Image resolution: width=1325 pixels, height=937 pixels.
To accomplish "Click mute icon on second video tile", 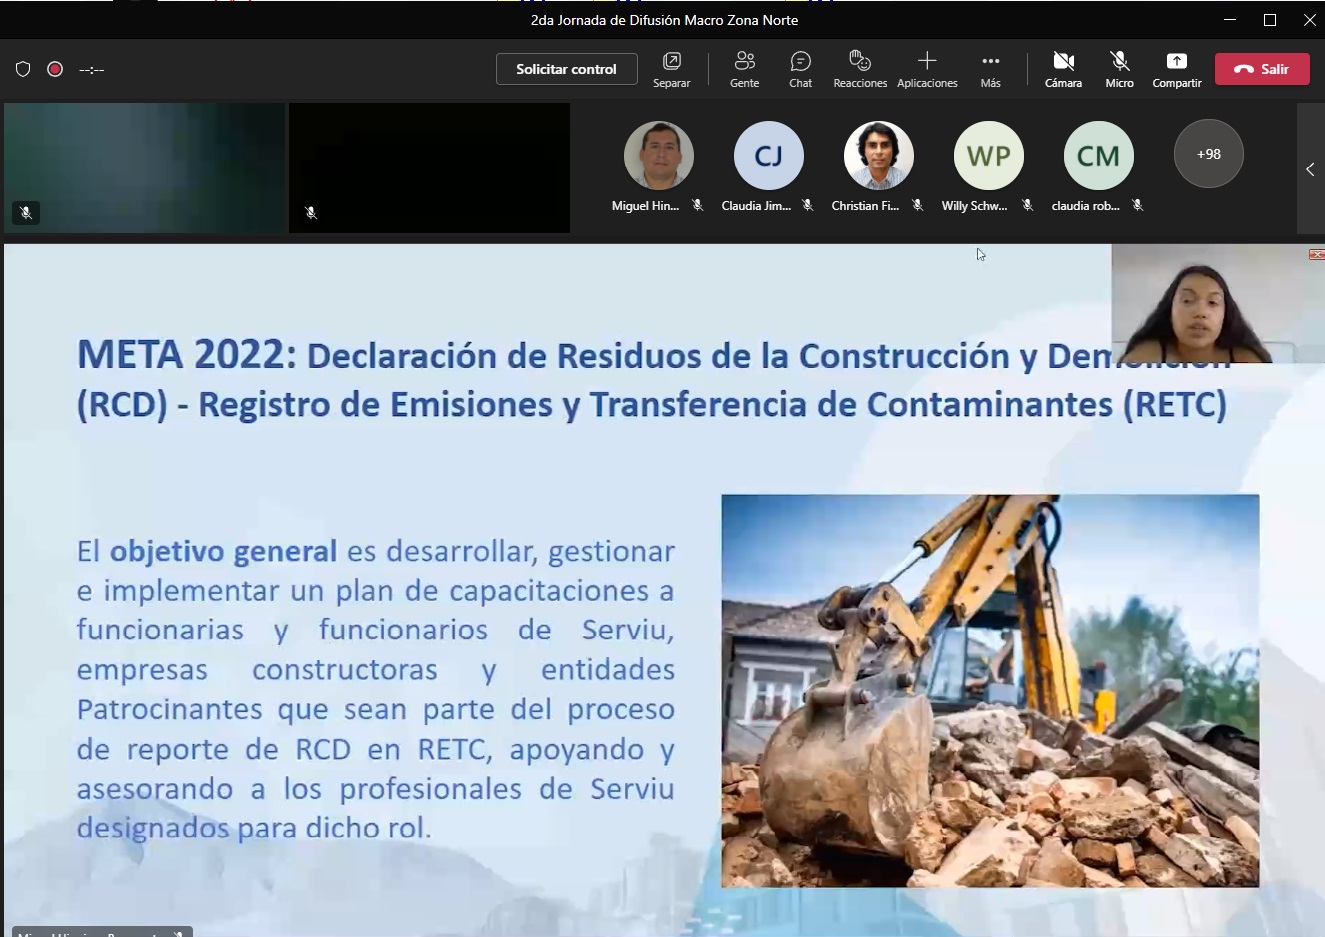I will point(311,212).
